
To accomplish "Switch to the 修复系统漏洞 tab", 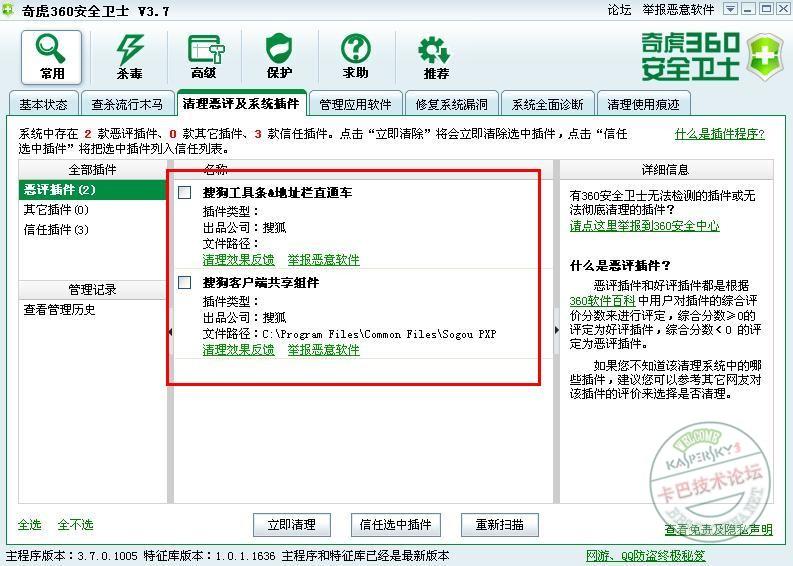I will (452, 104).
